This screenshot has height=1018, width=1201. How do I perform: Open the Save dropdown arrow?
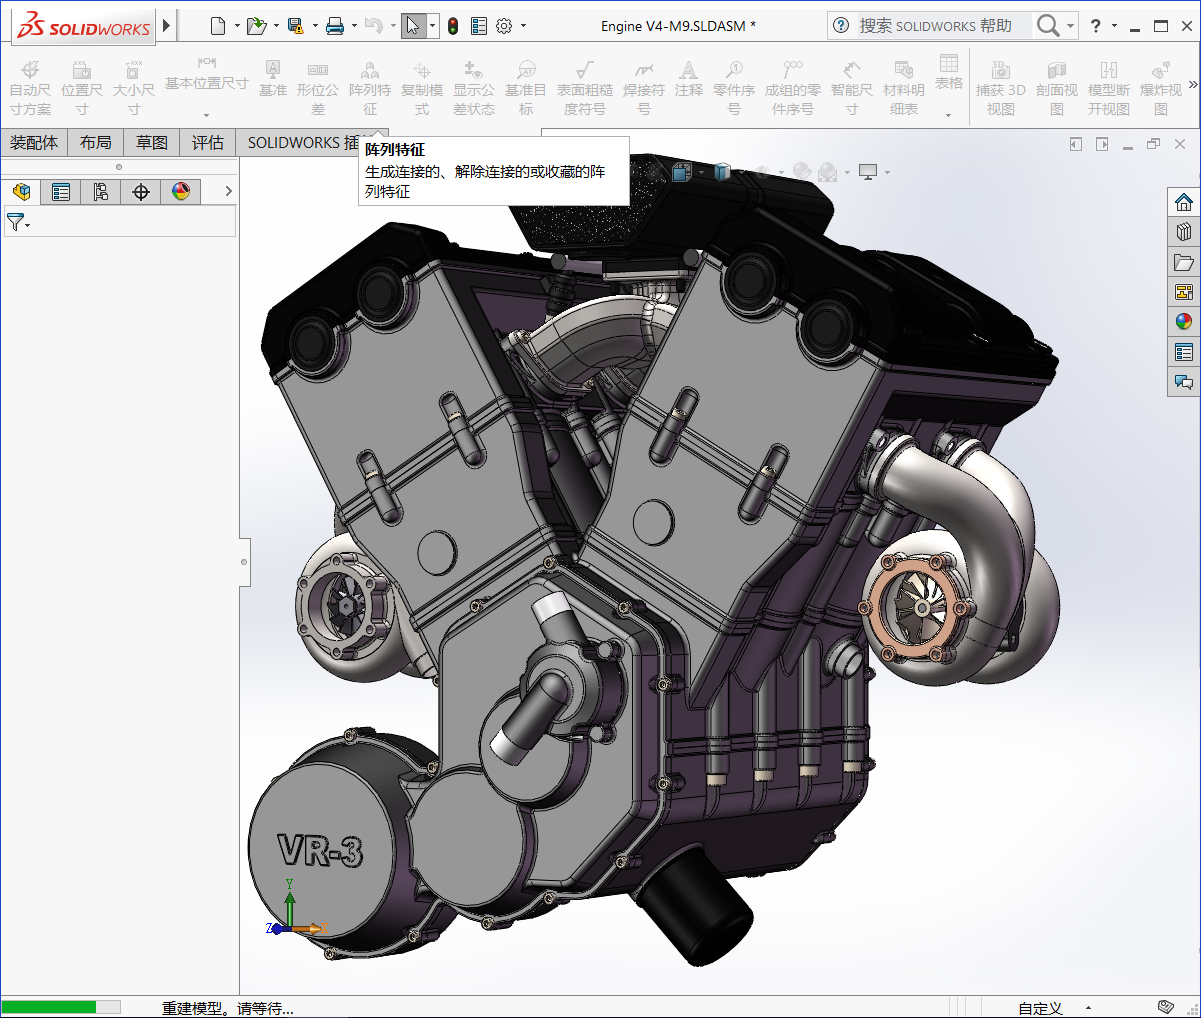tap(315, 26)
